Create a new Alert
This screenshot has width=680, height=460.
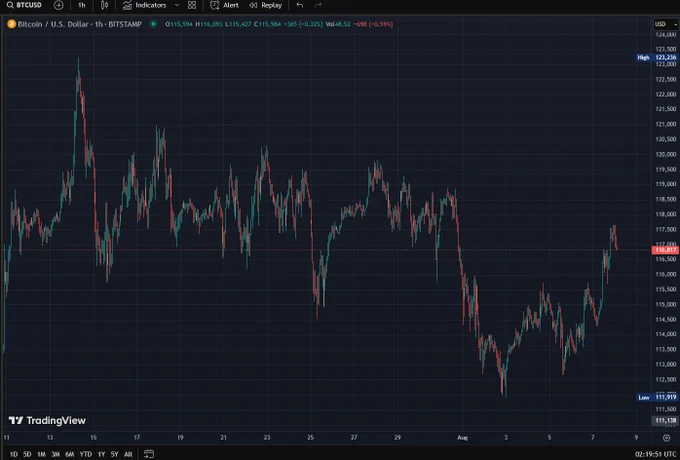coord(224,5)
